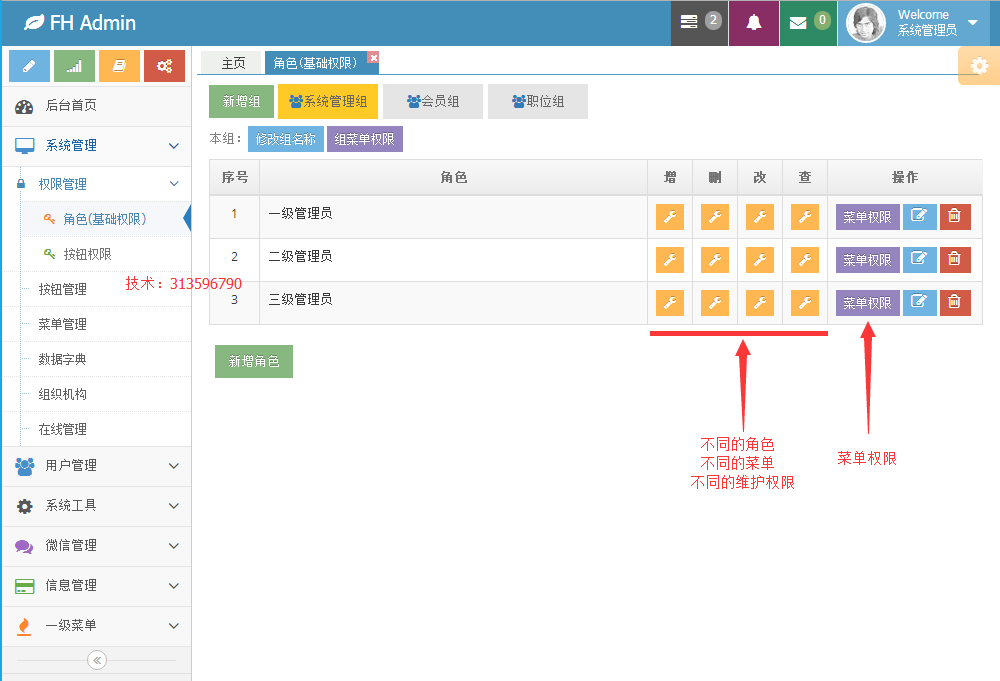1000x681 pixels.
Task: Open the Welcome user dropdown arrow
Action: [x=973, y=22]
